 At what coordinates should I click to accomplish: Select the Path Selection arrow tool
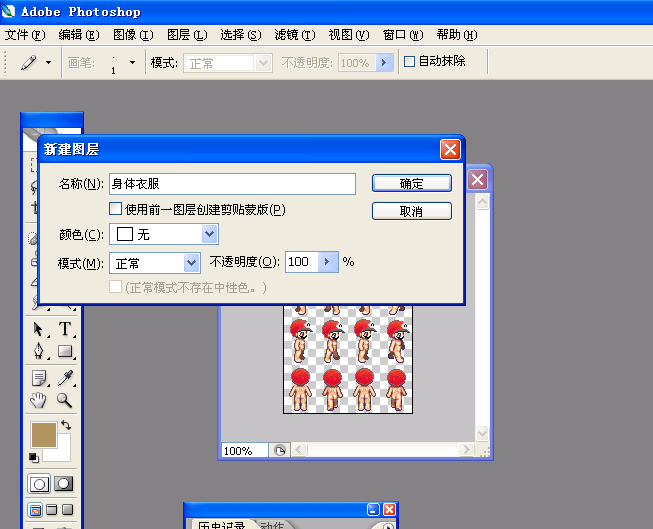pos(39,329)
